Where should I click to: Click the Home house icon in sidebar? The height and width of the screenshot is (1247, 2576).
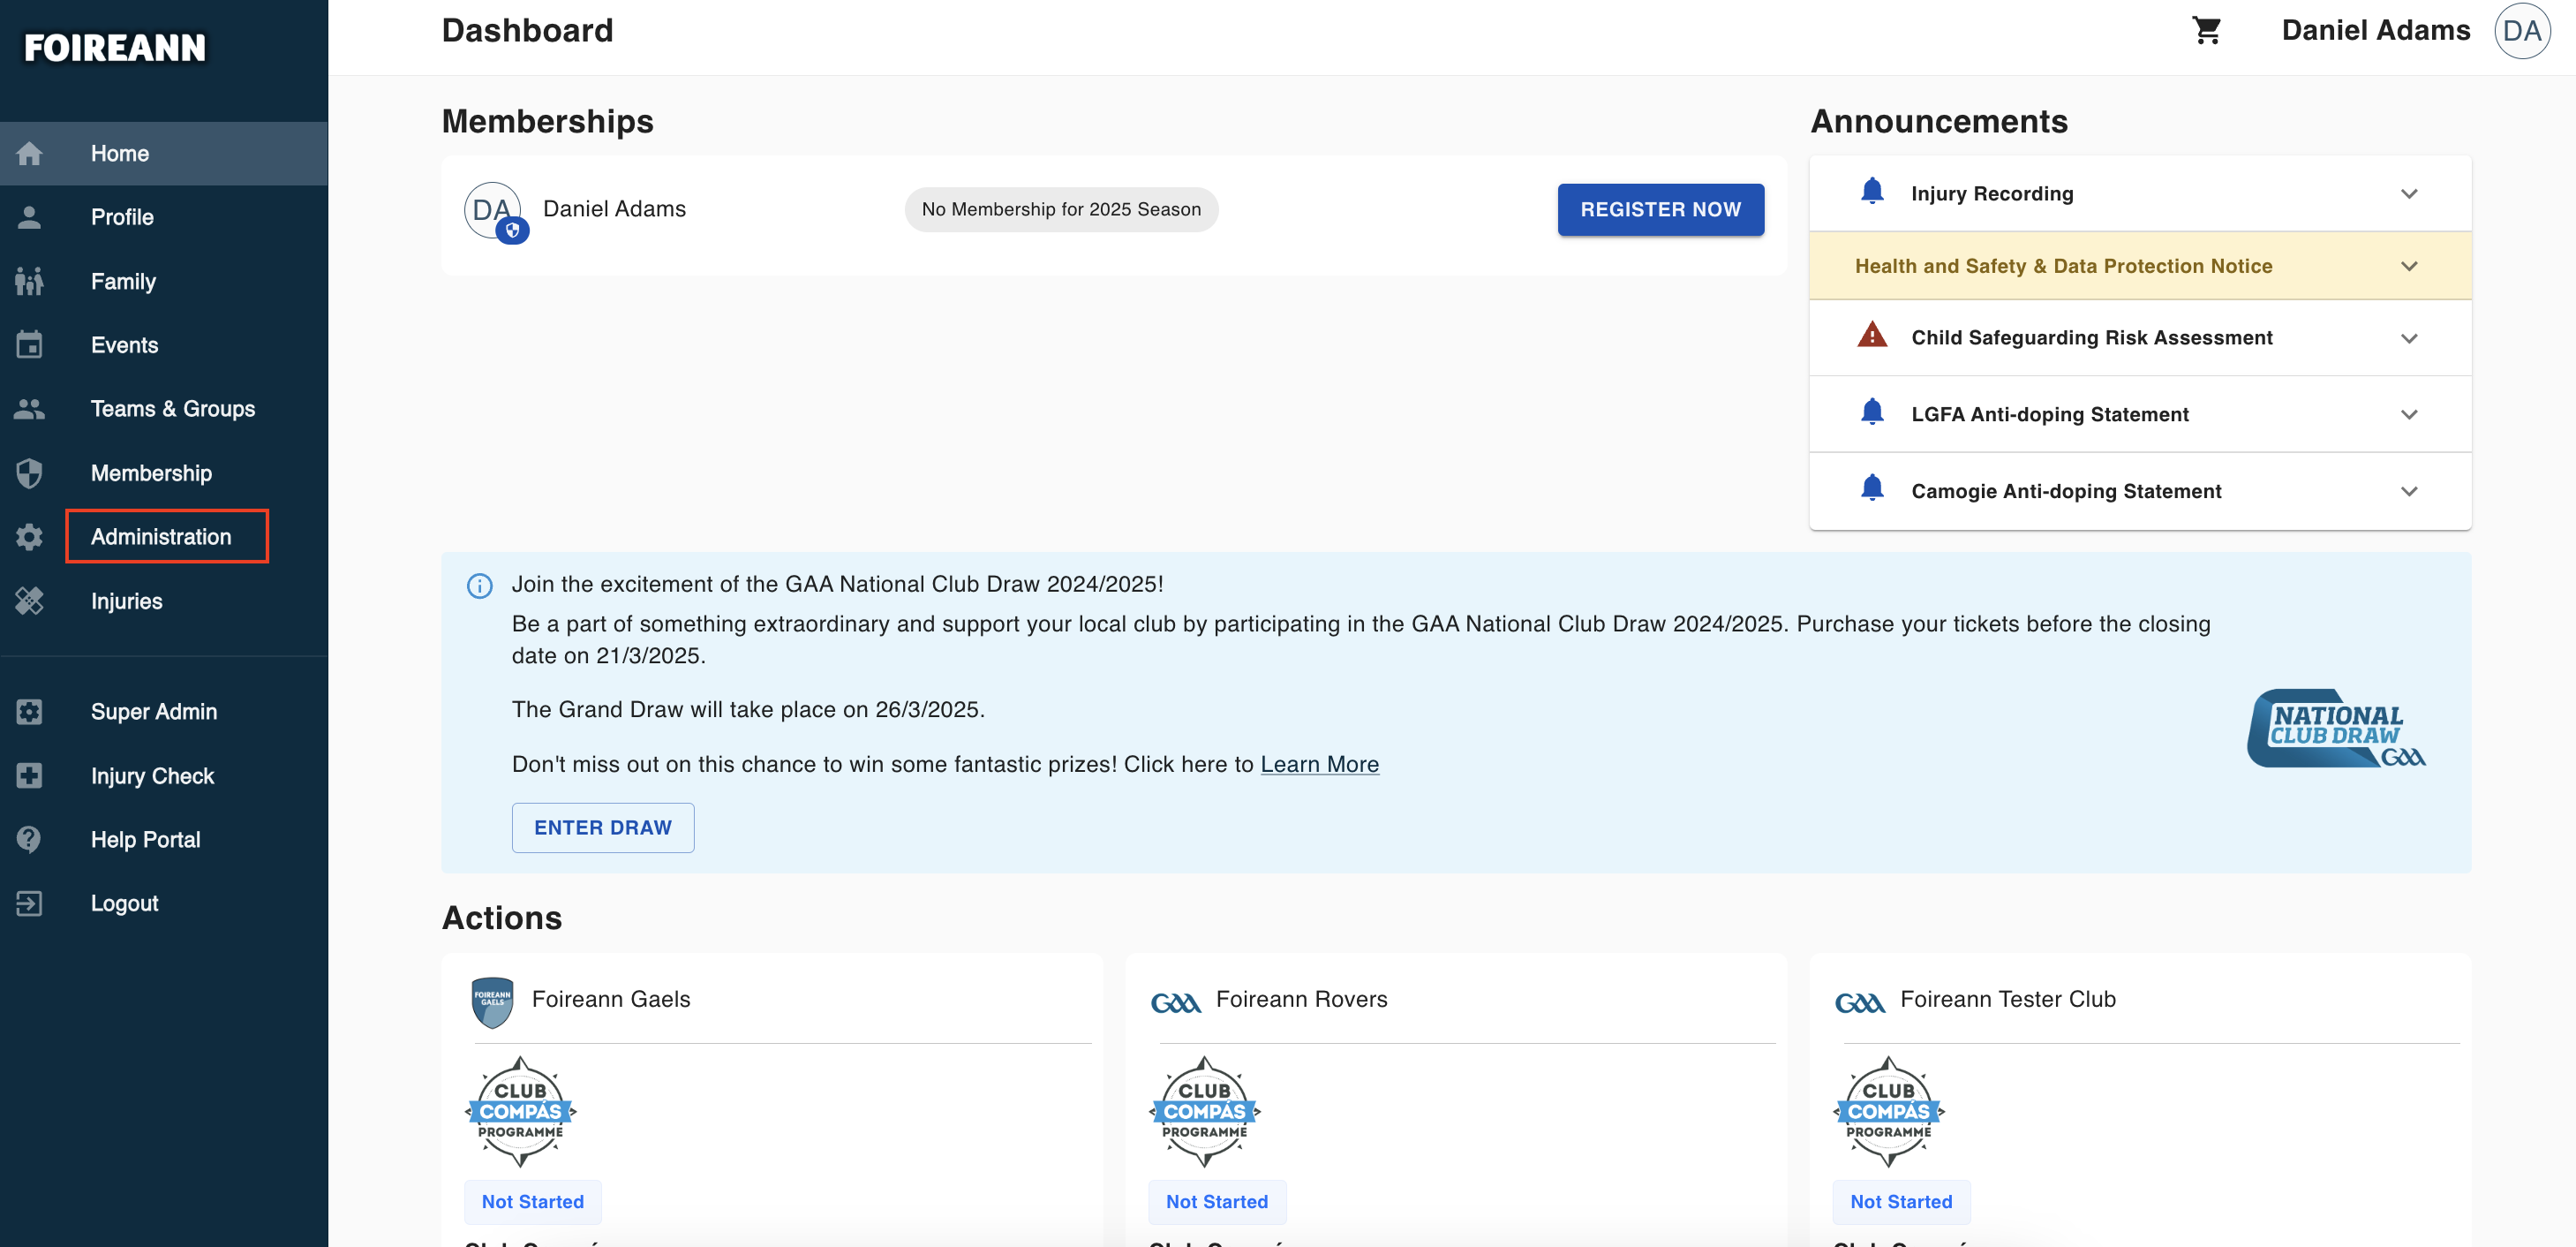coord(29,154)
